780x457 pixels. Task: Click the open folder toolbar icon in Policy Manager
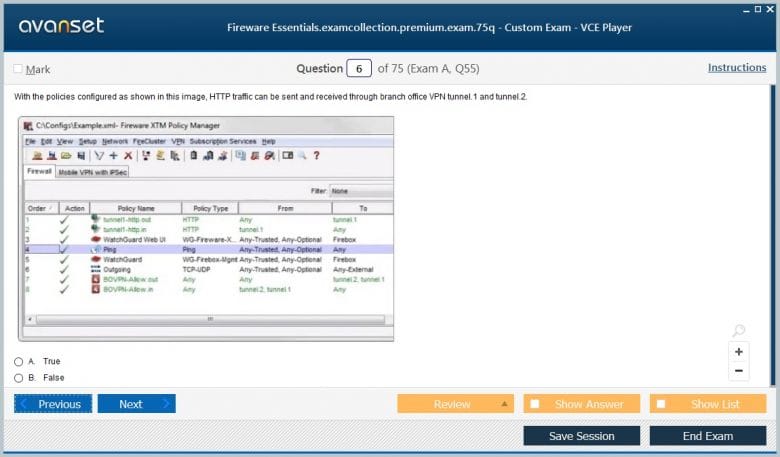pyautogui.click(x=66, y=156)
